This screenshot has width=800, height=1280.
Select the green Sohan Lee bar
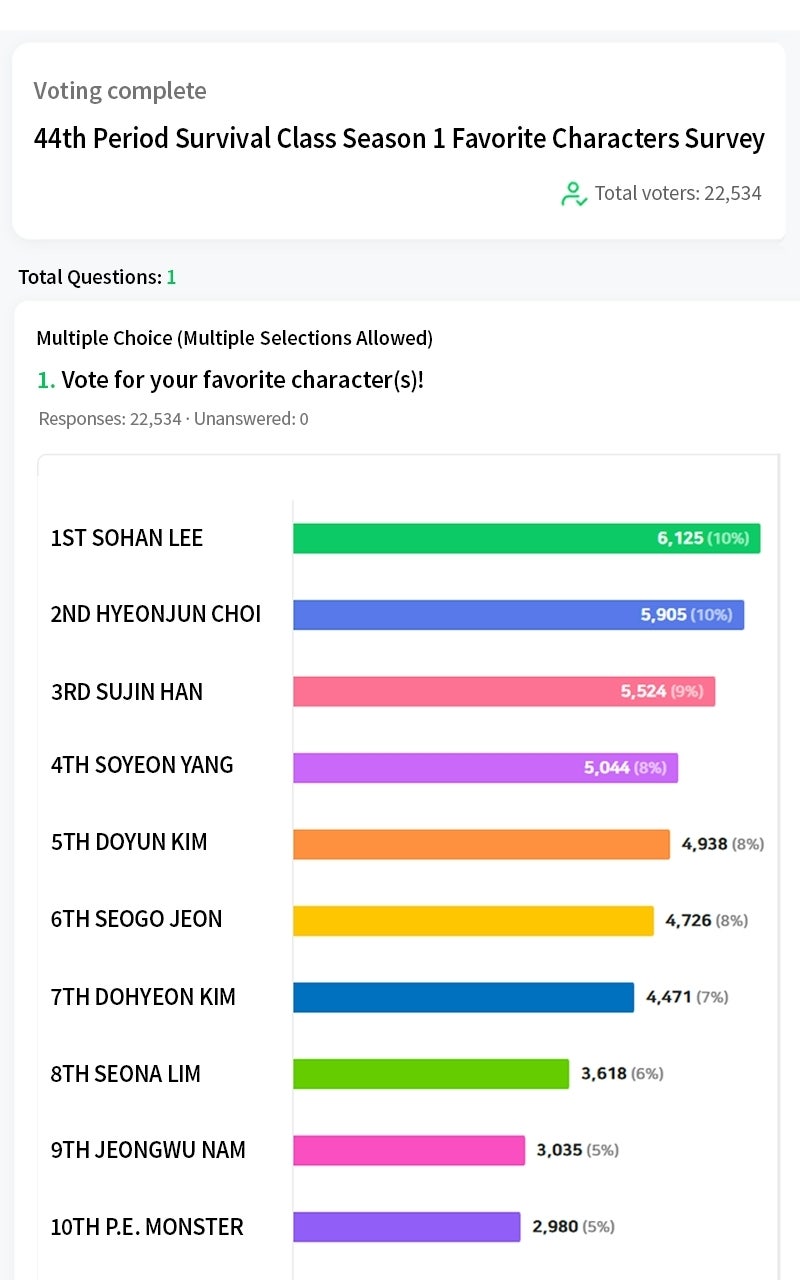527,538
